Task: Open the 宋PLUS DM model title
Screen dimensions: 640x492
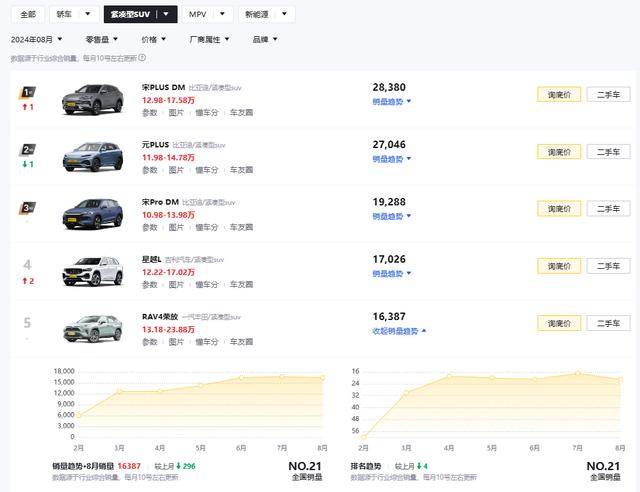Action: [163, 87]
